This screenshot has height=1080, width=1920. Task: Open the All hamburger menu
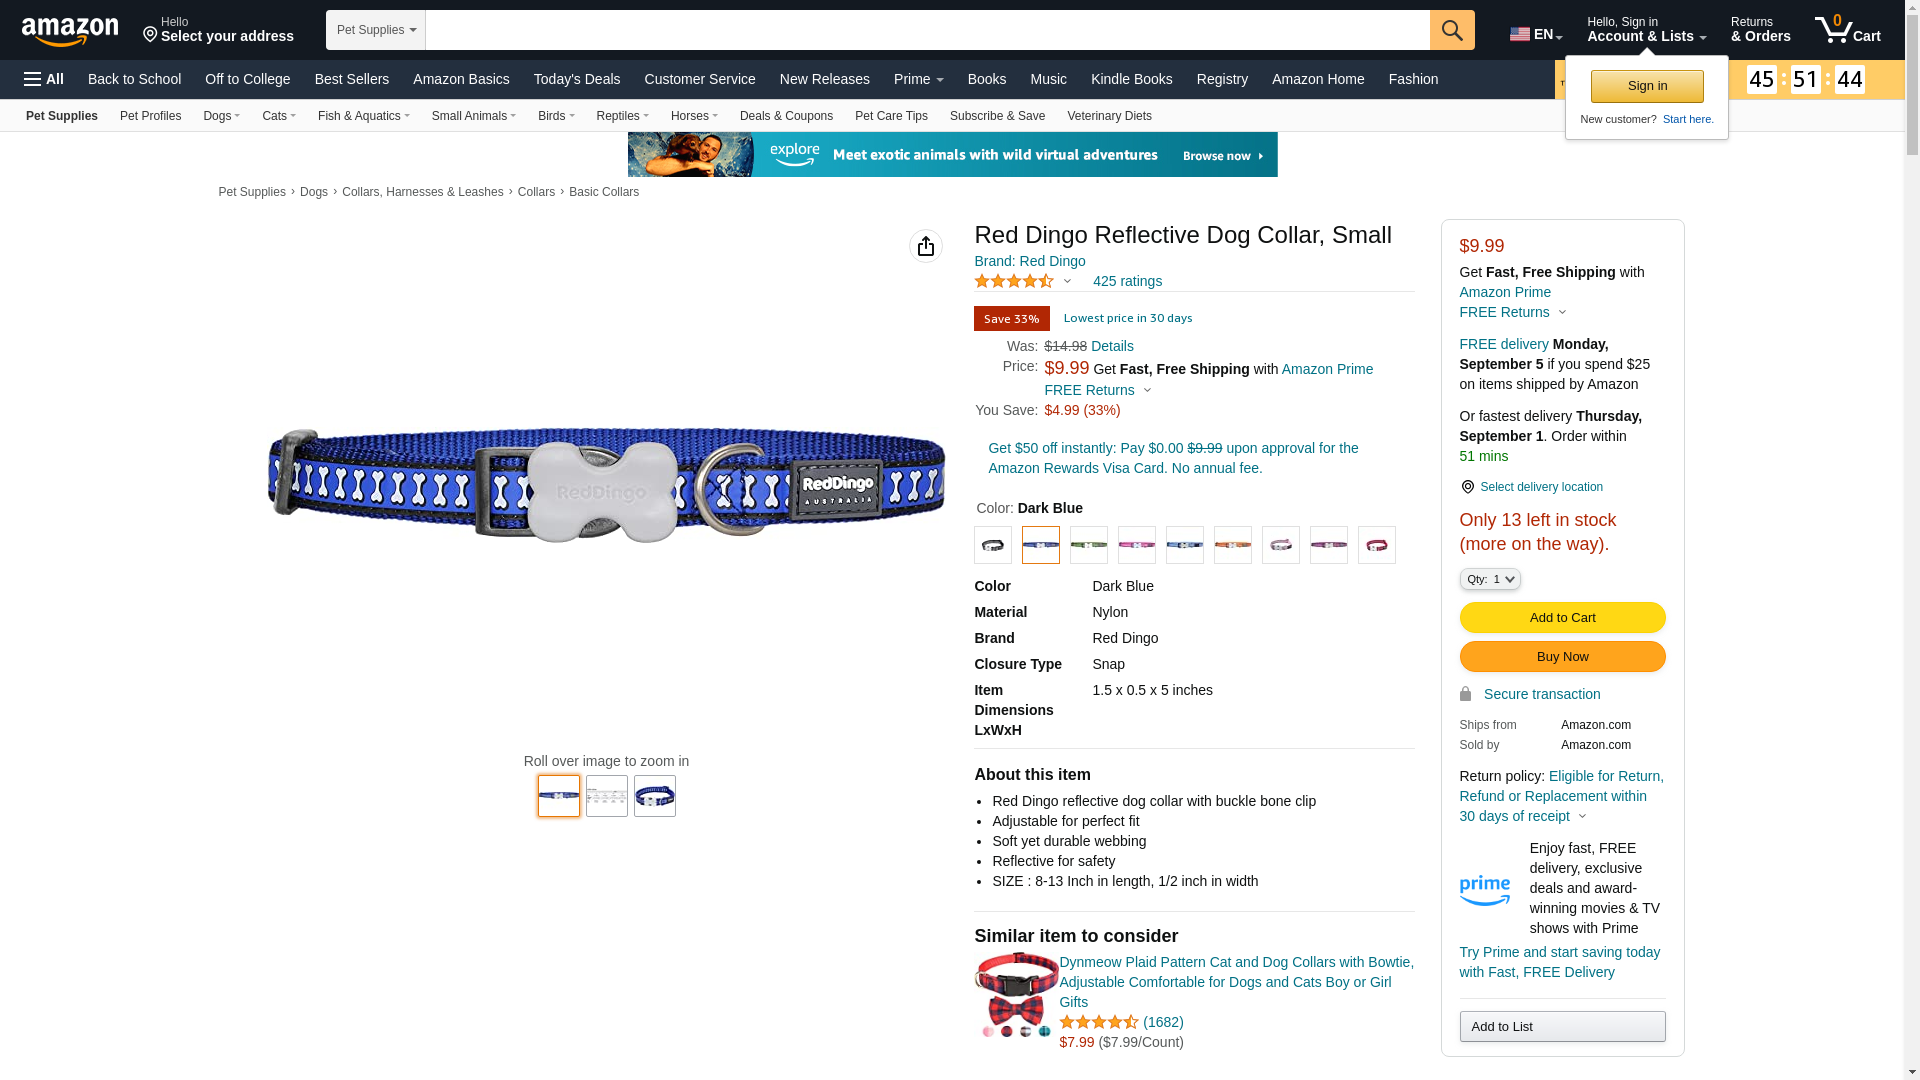click(44, 79)
